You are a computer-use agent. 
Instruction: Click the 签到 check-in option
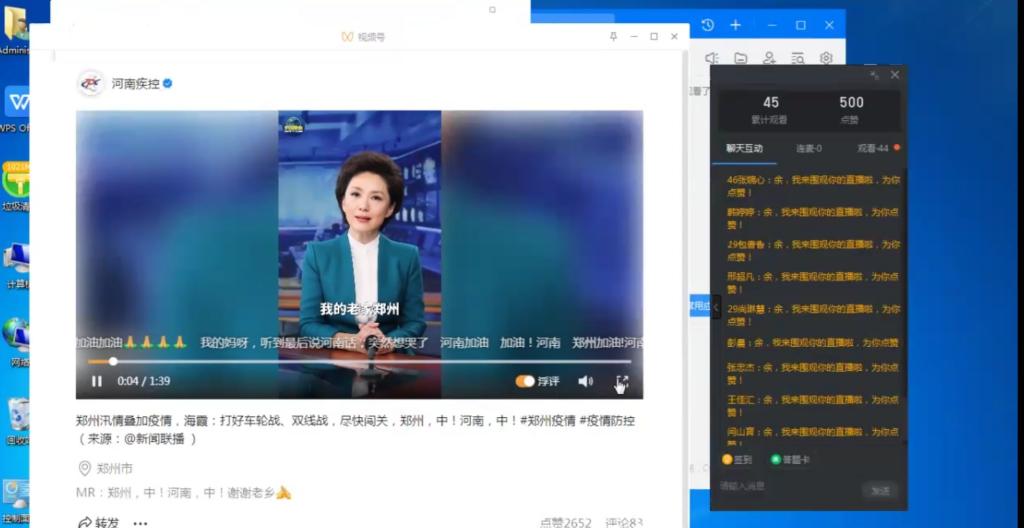coord(737,459)
